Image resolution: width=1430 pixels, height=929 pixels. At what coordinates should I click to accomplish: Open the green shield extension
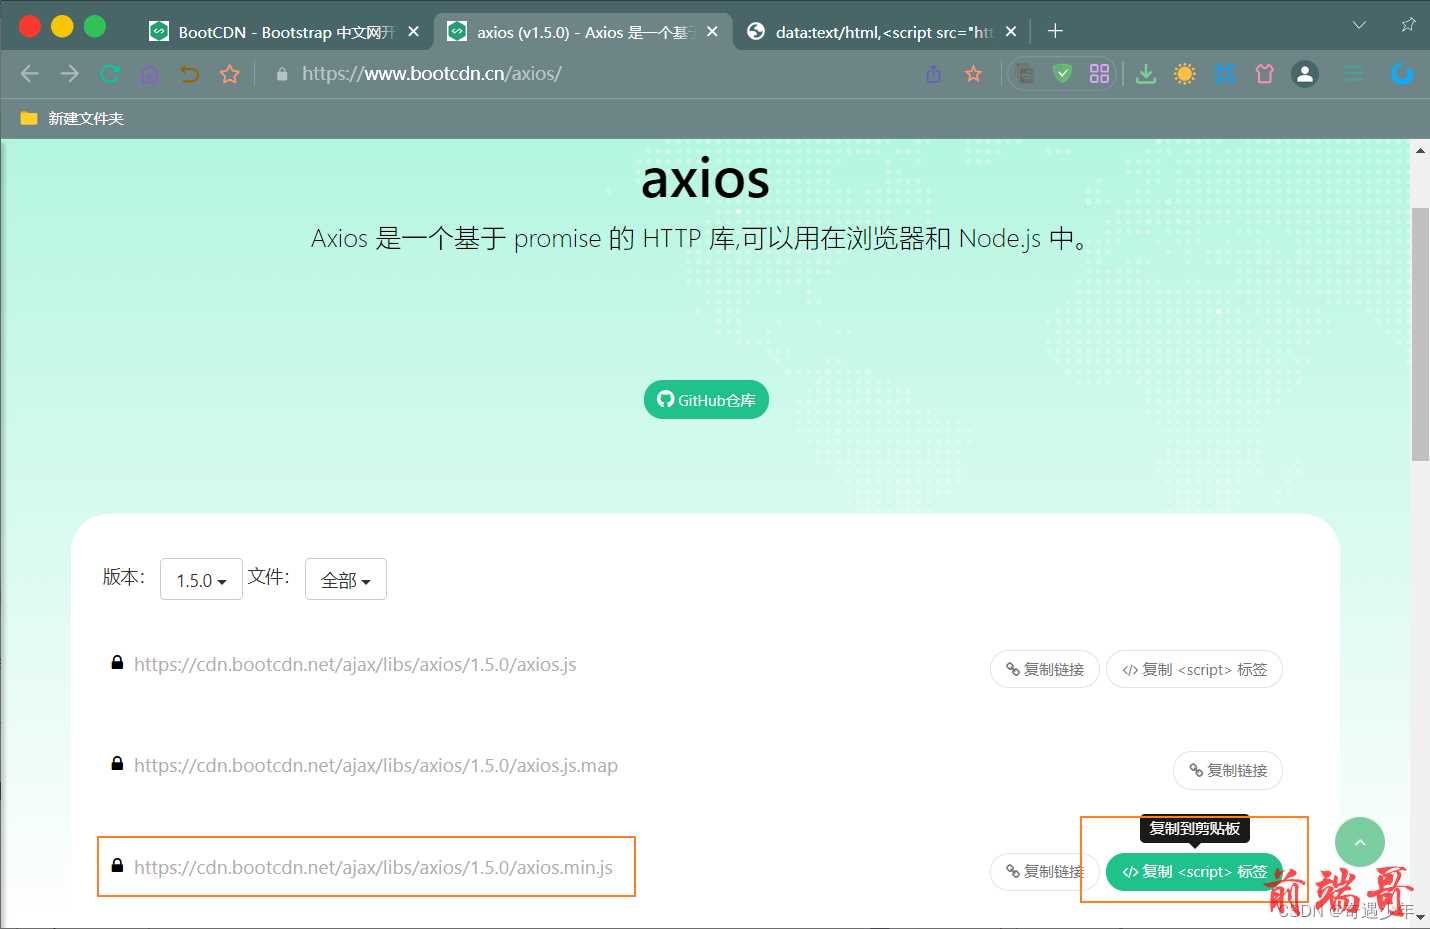tap(1063, 73)
